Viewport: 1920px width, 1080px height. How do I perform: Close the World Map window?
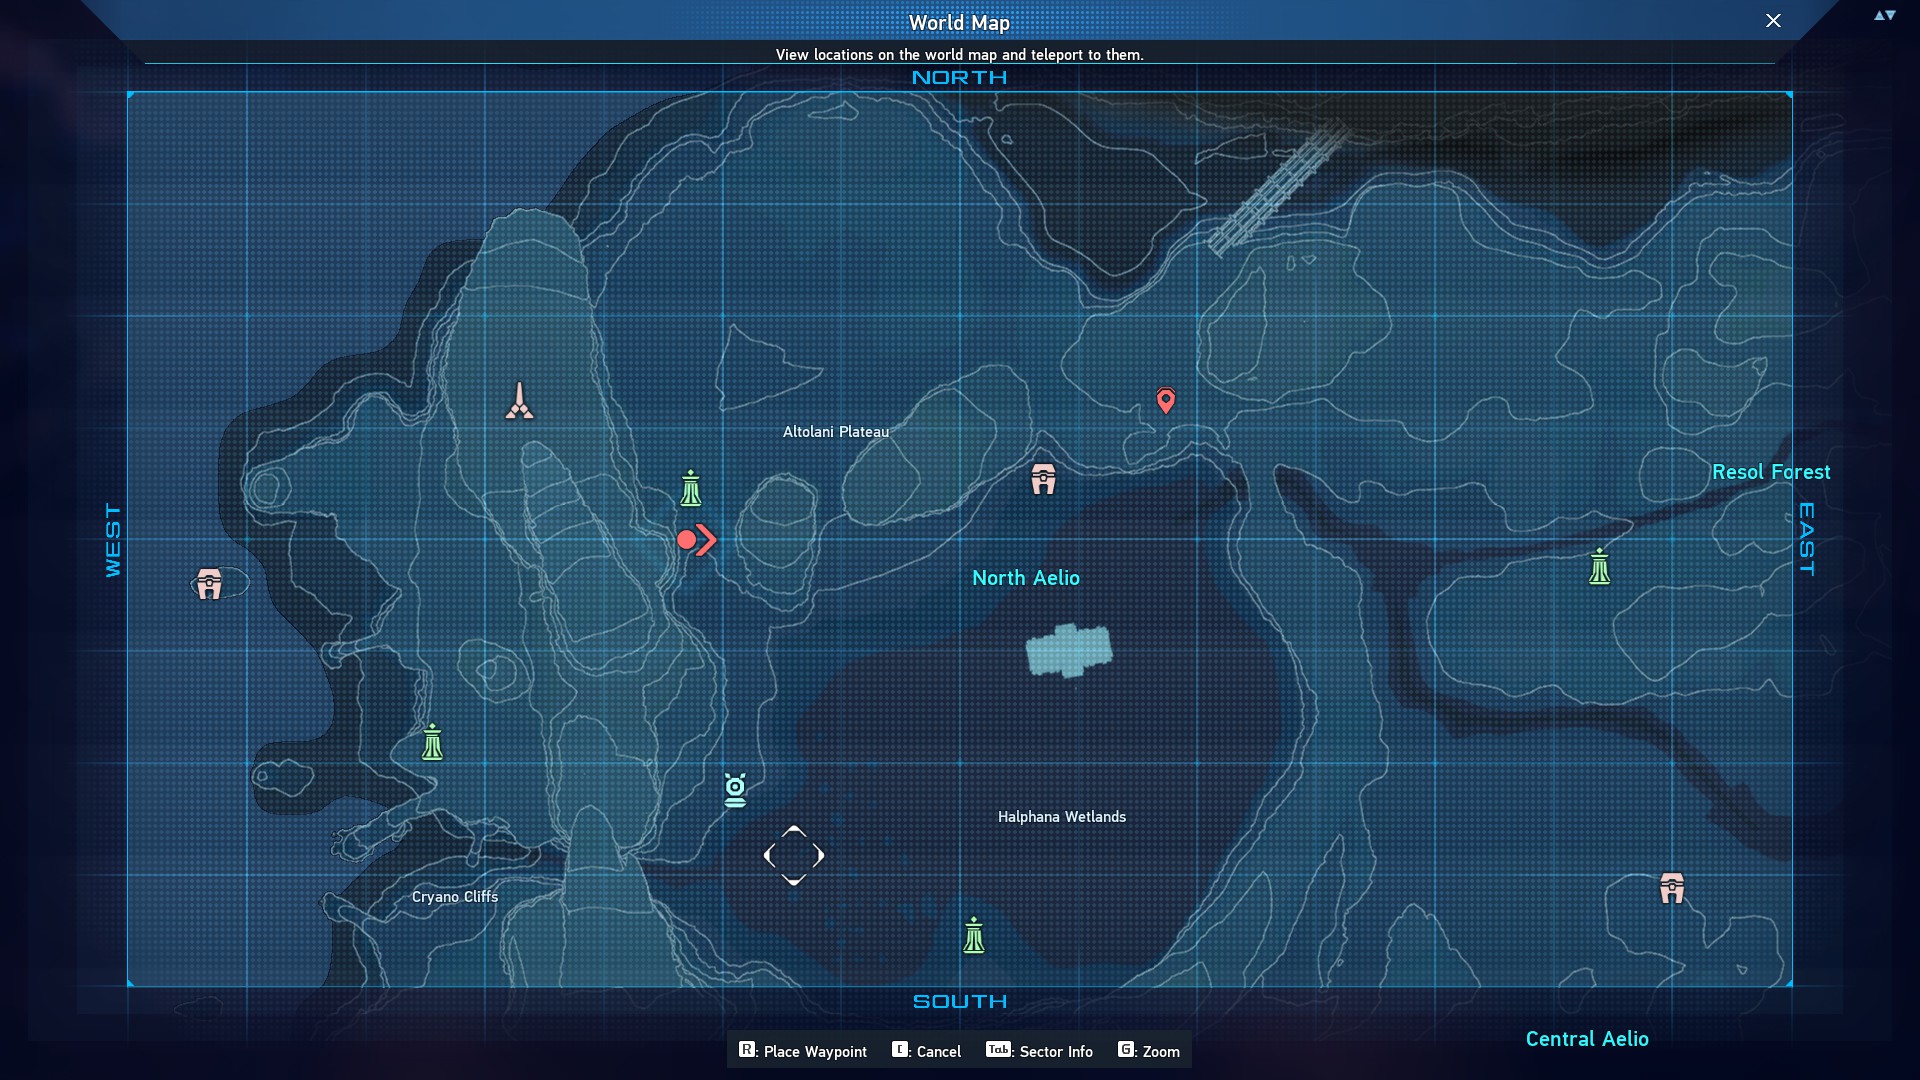(x=1773, y=21)
